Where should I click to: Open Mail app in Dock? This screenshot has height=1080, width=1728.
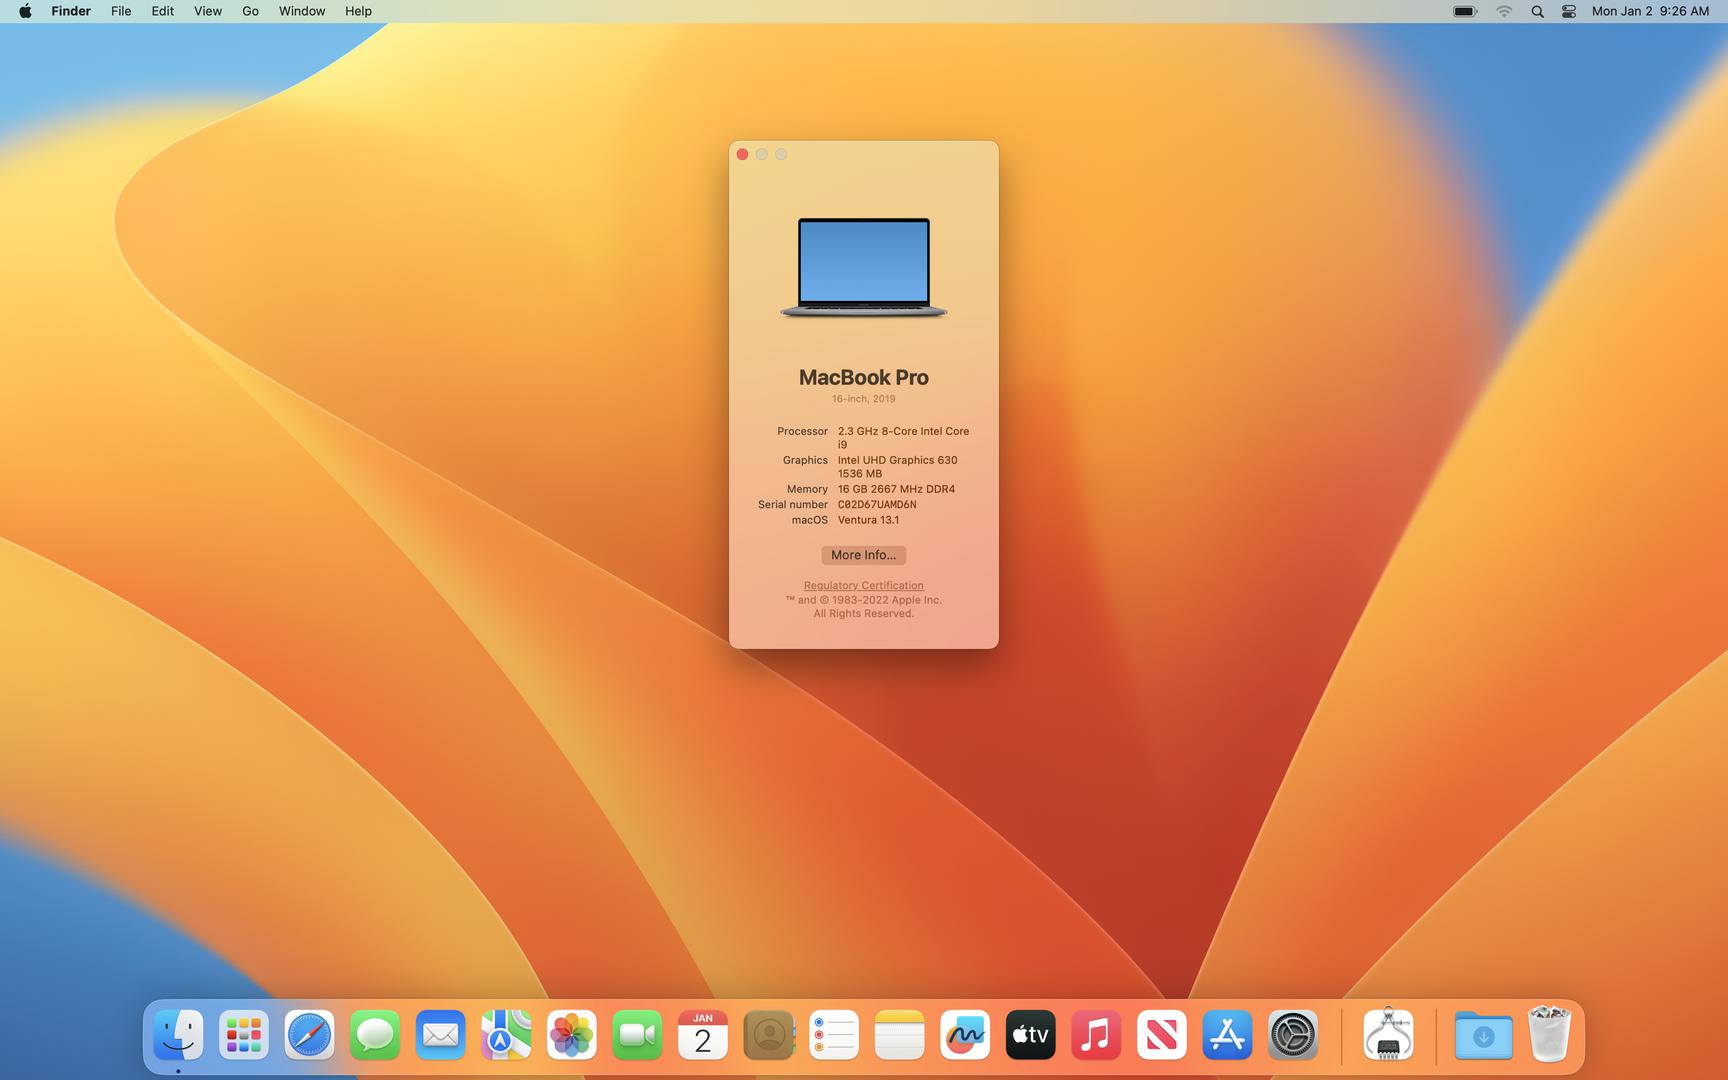[440, 1035]
